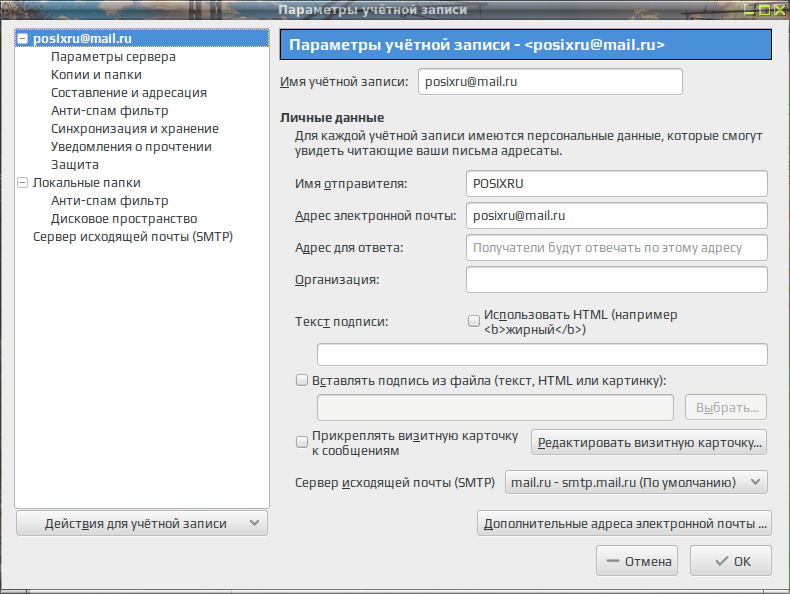The width and height of the screenshot is (790, 594).
Task: Open Составление и адресация section
Action: point(129,93)
